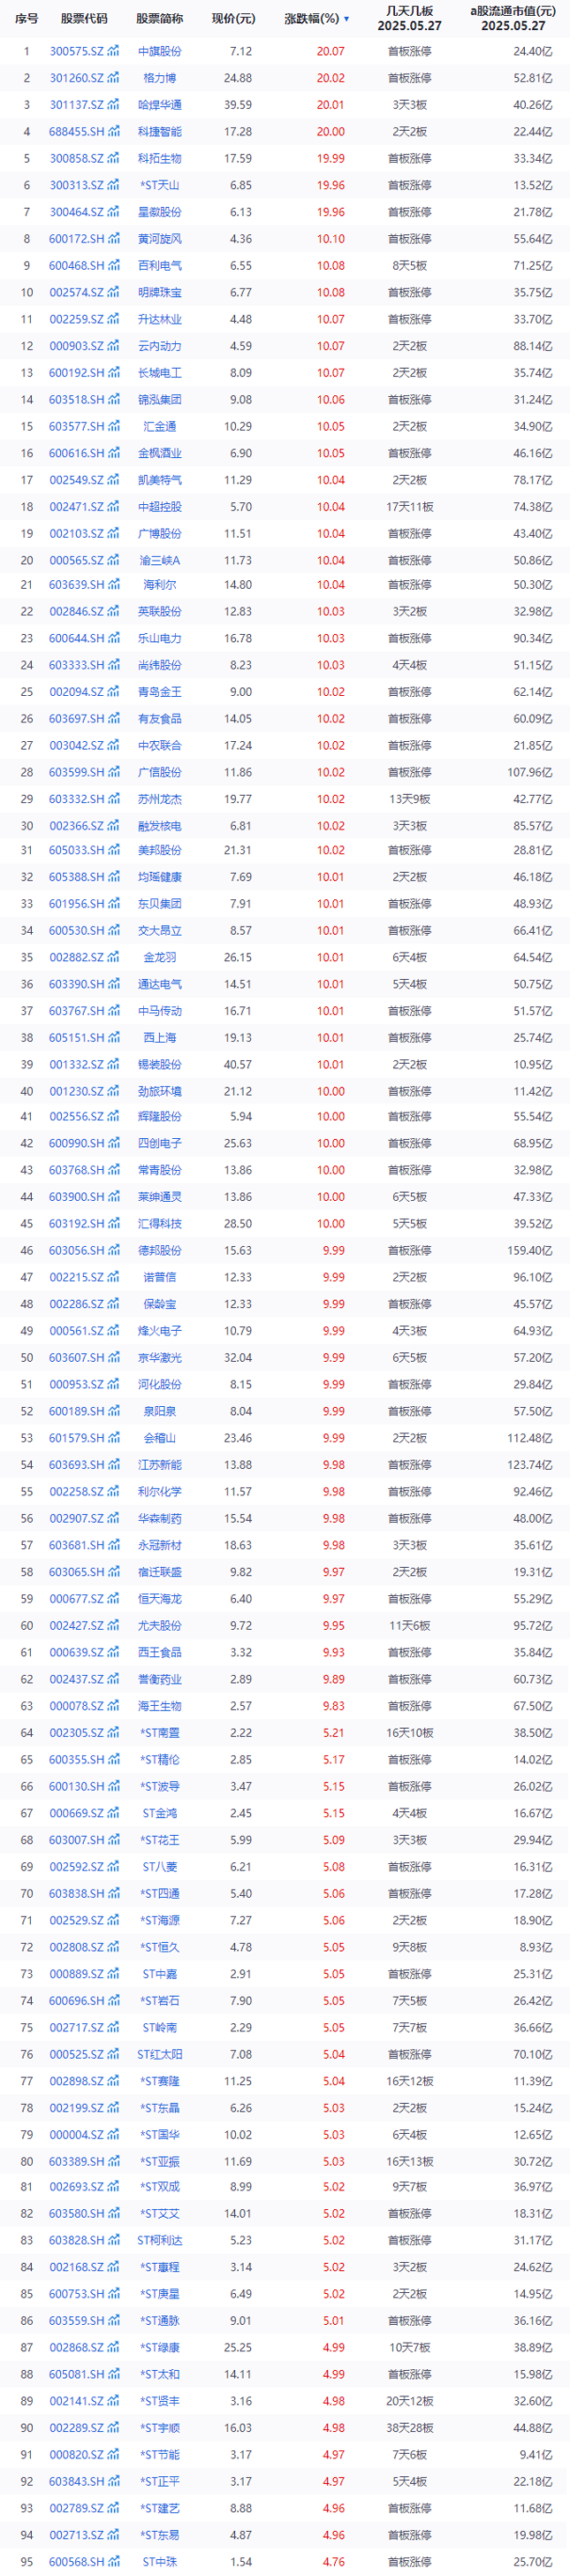Open the stock name link 京华激光

click(160, 1358)
